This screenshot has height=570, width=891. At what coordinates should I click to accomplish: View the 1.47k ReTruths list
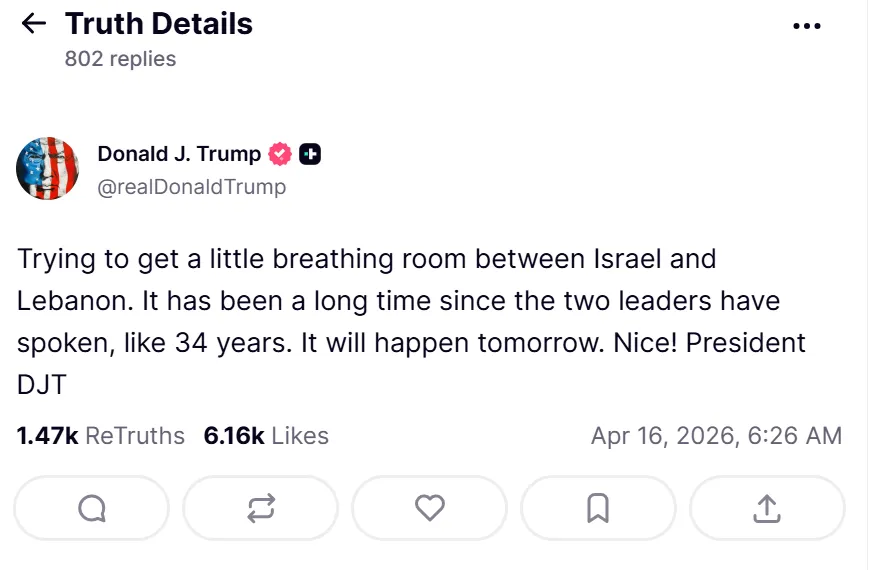(x=101, y=436)
